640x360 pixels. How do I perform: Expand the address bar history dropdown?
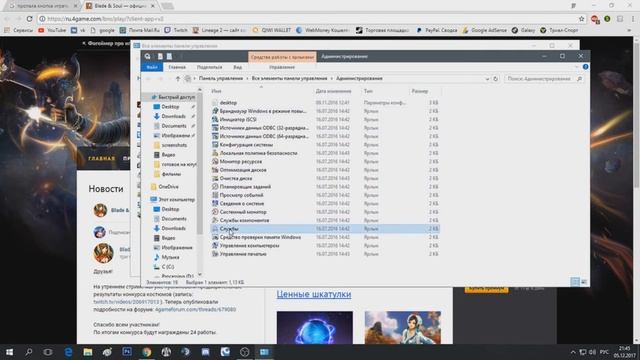click(x=487, y=78)
